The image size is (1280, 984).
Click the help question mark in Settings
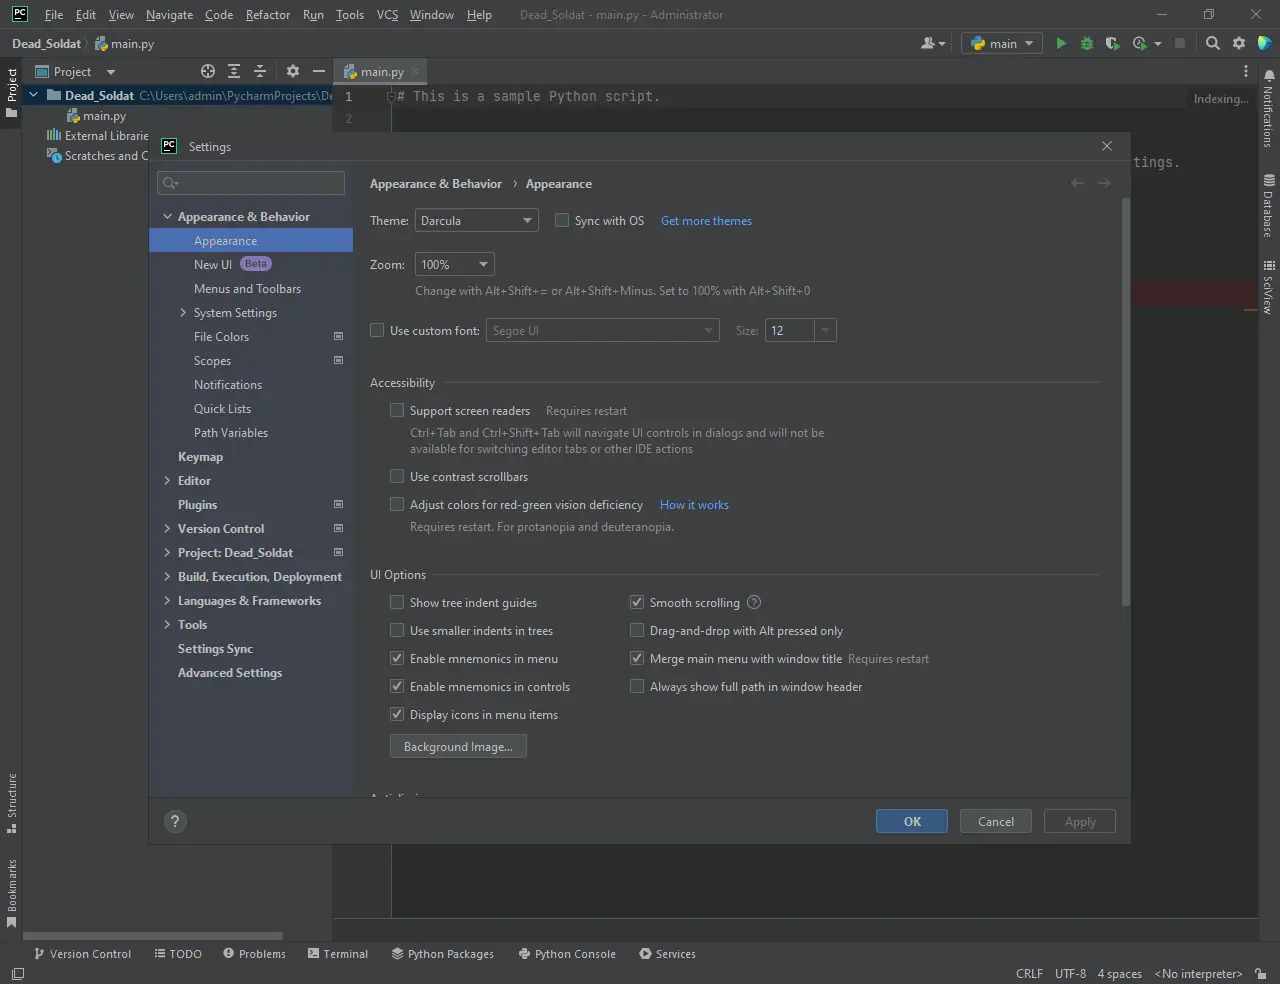coord(175,822)
